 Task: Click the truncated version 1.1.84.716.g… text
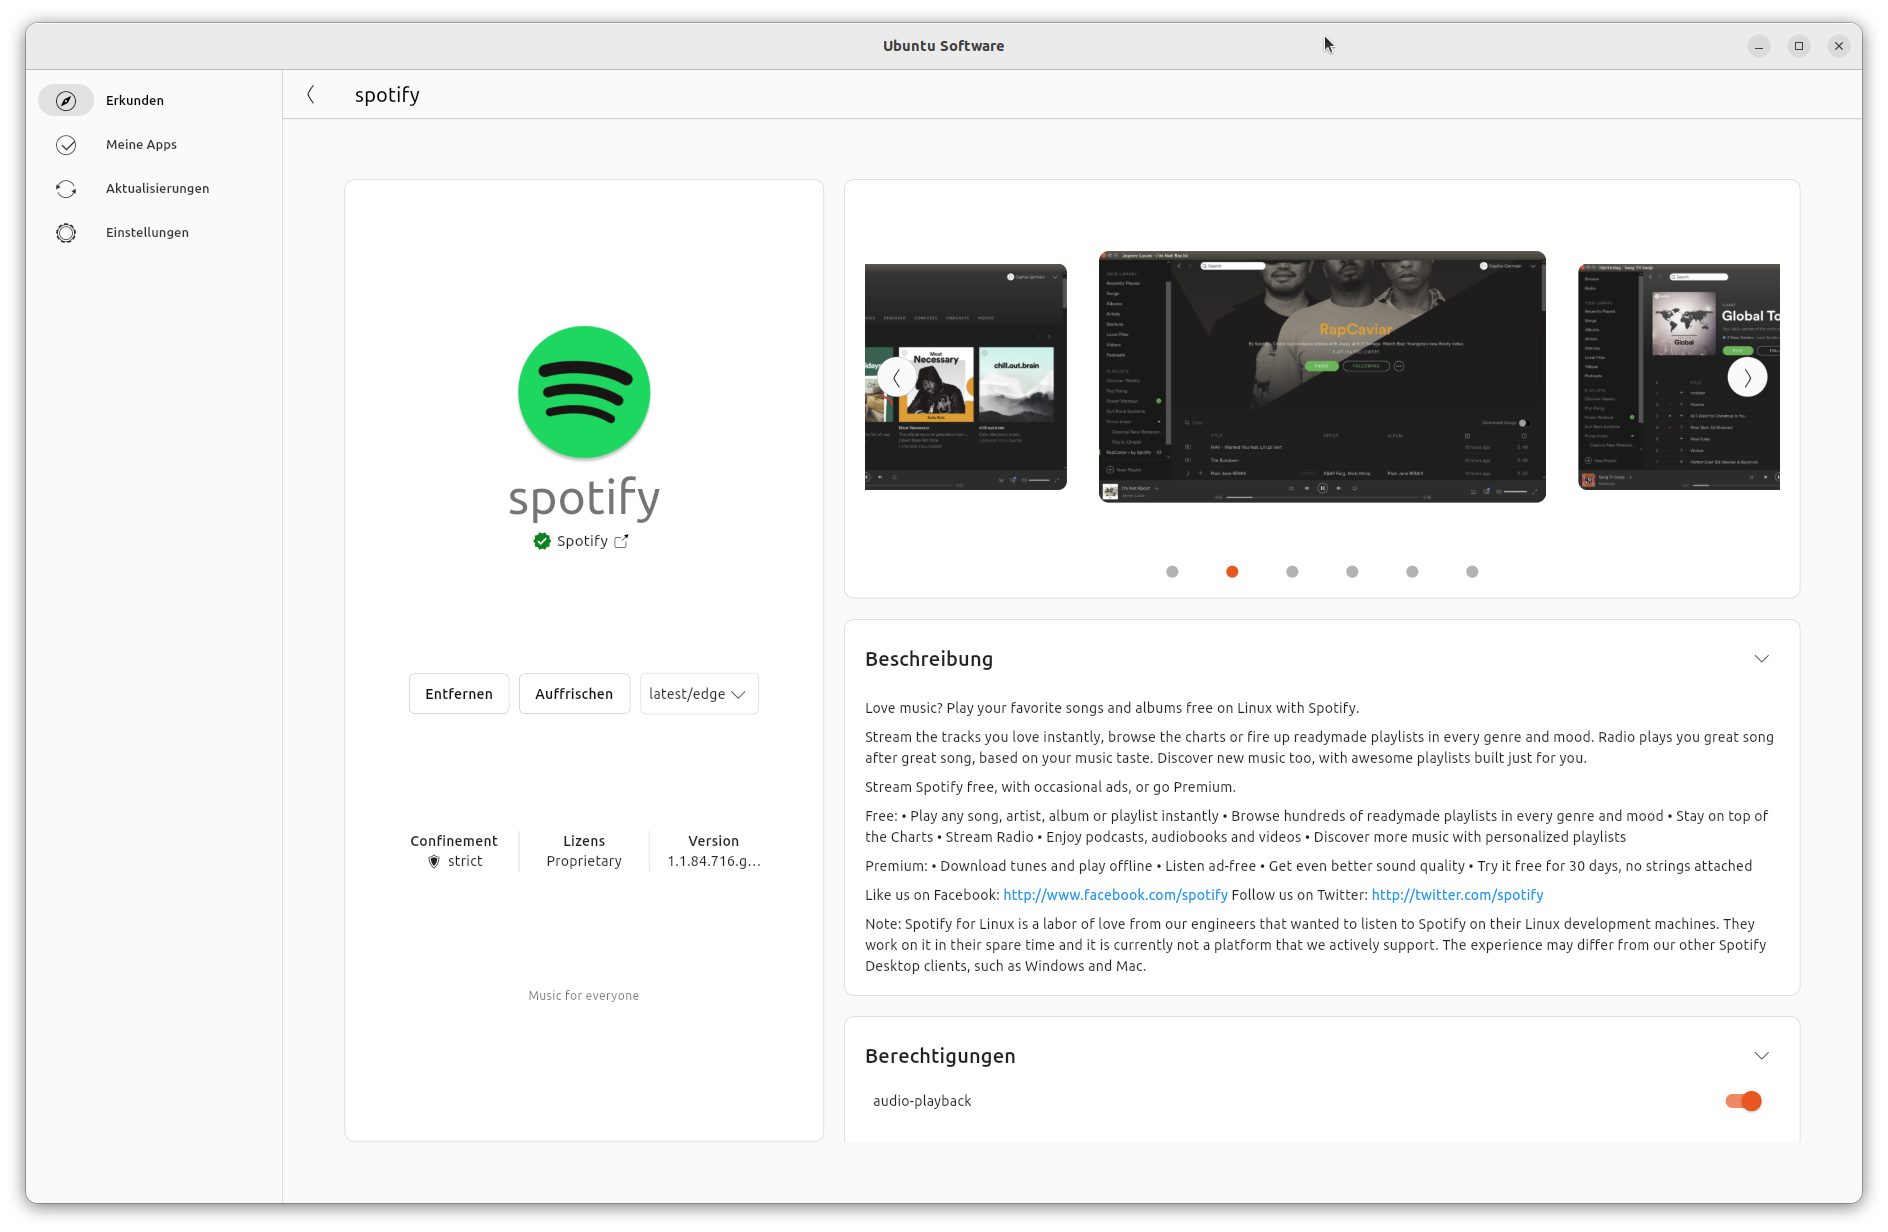tap(714, 861)
